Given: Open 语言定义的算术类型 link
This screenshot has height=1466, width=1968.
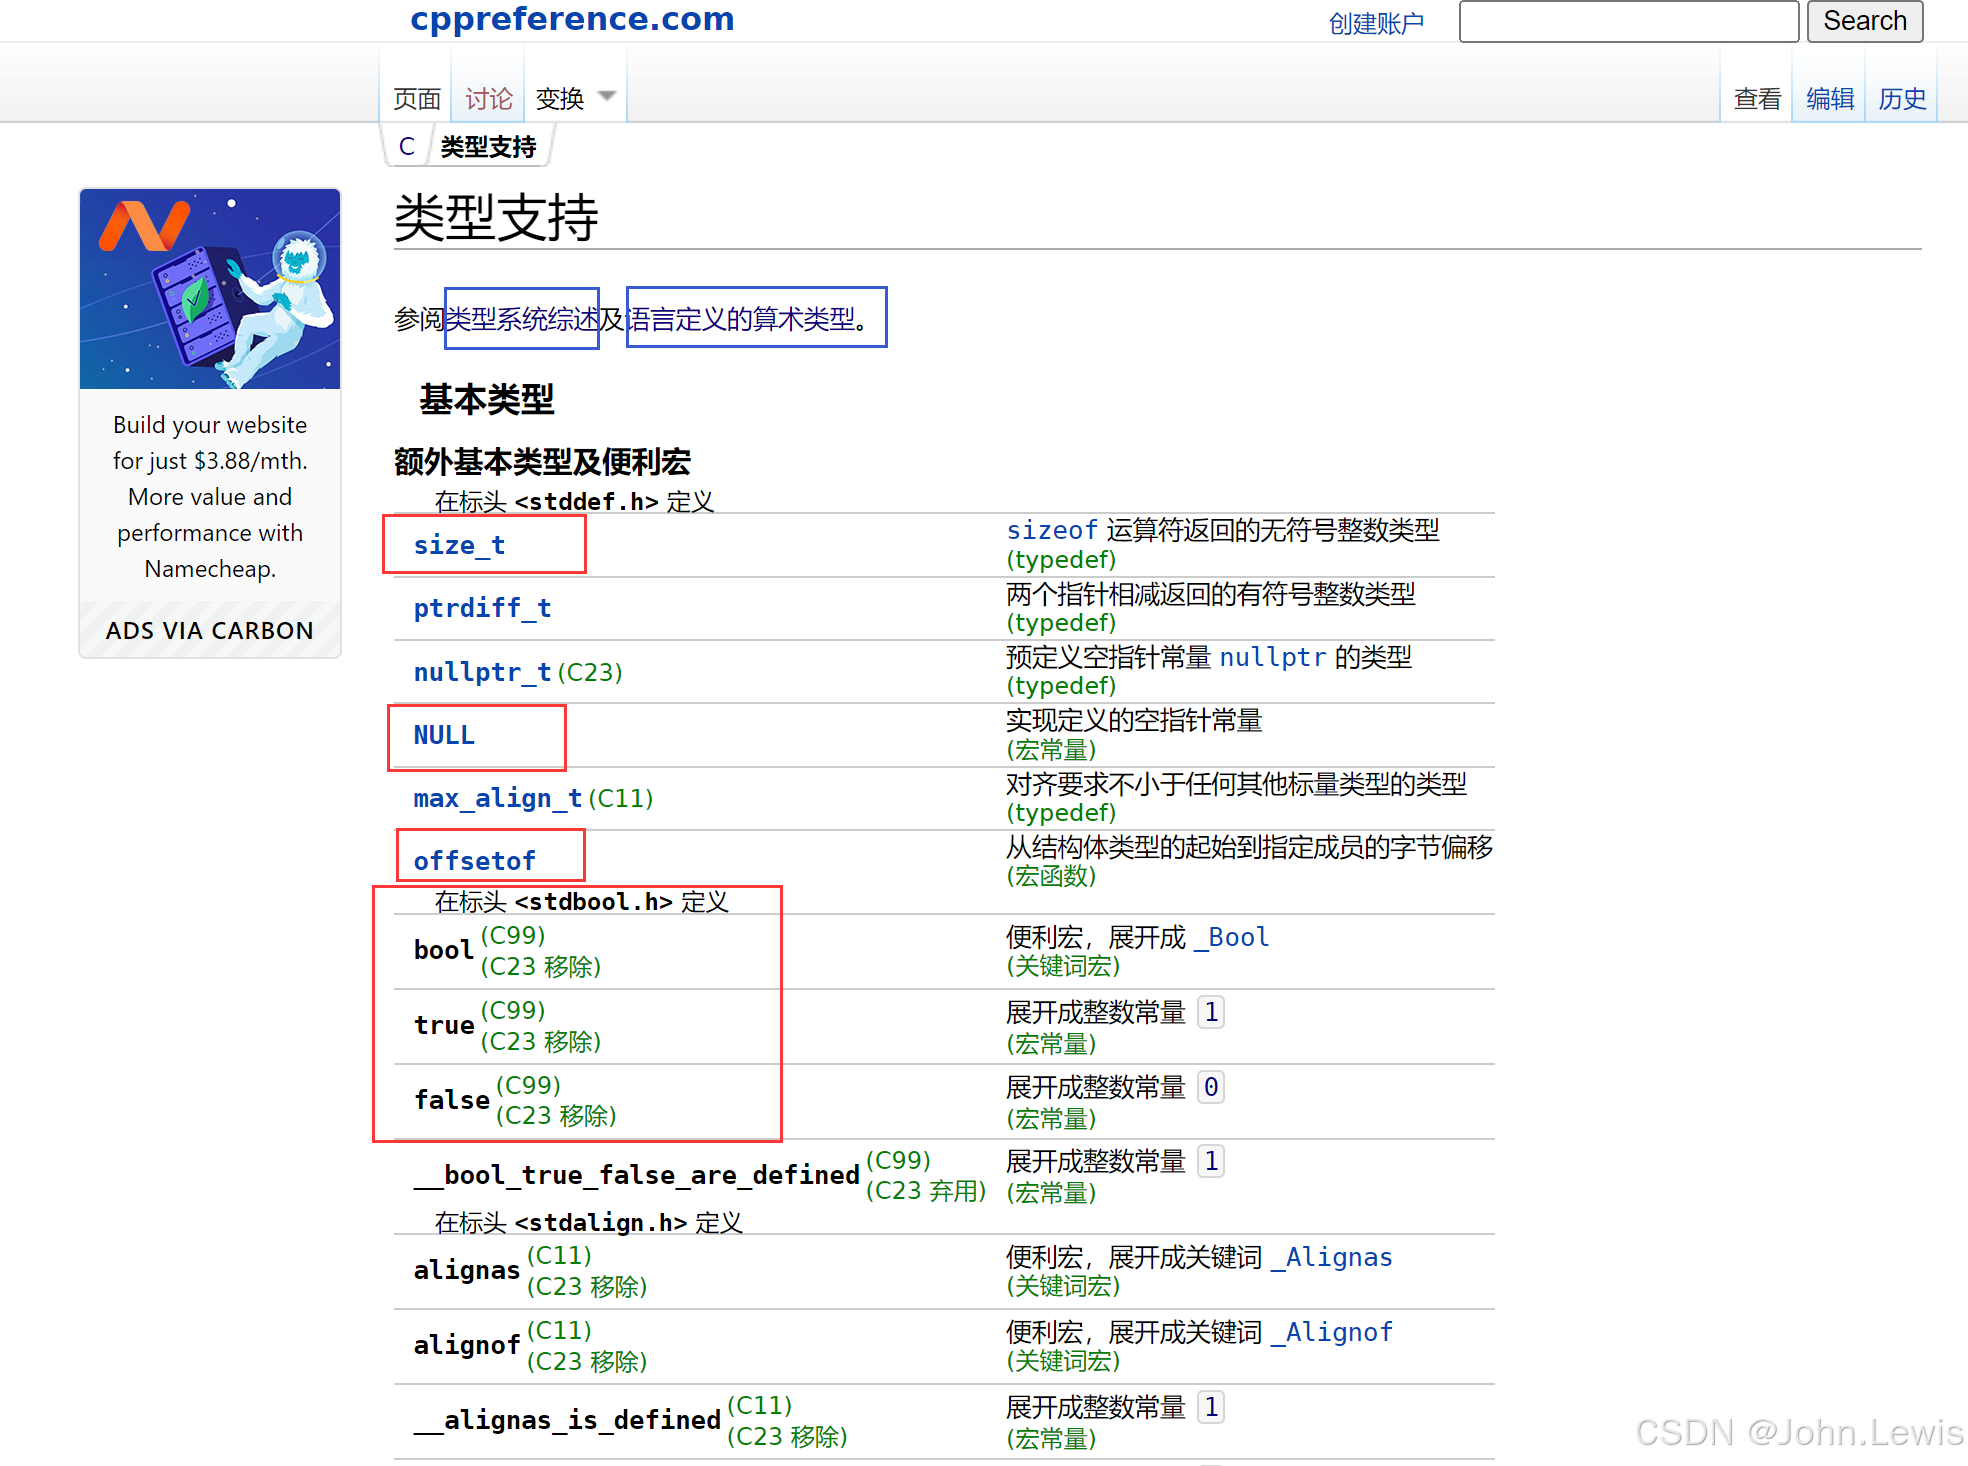Looking at the screenshot, I should tap(742, 319).
